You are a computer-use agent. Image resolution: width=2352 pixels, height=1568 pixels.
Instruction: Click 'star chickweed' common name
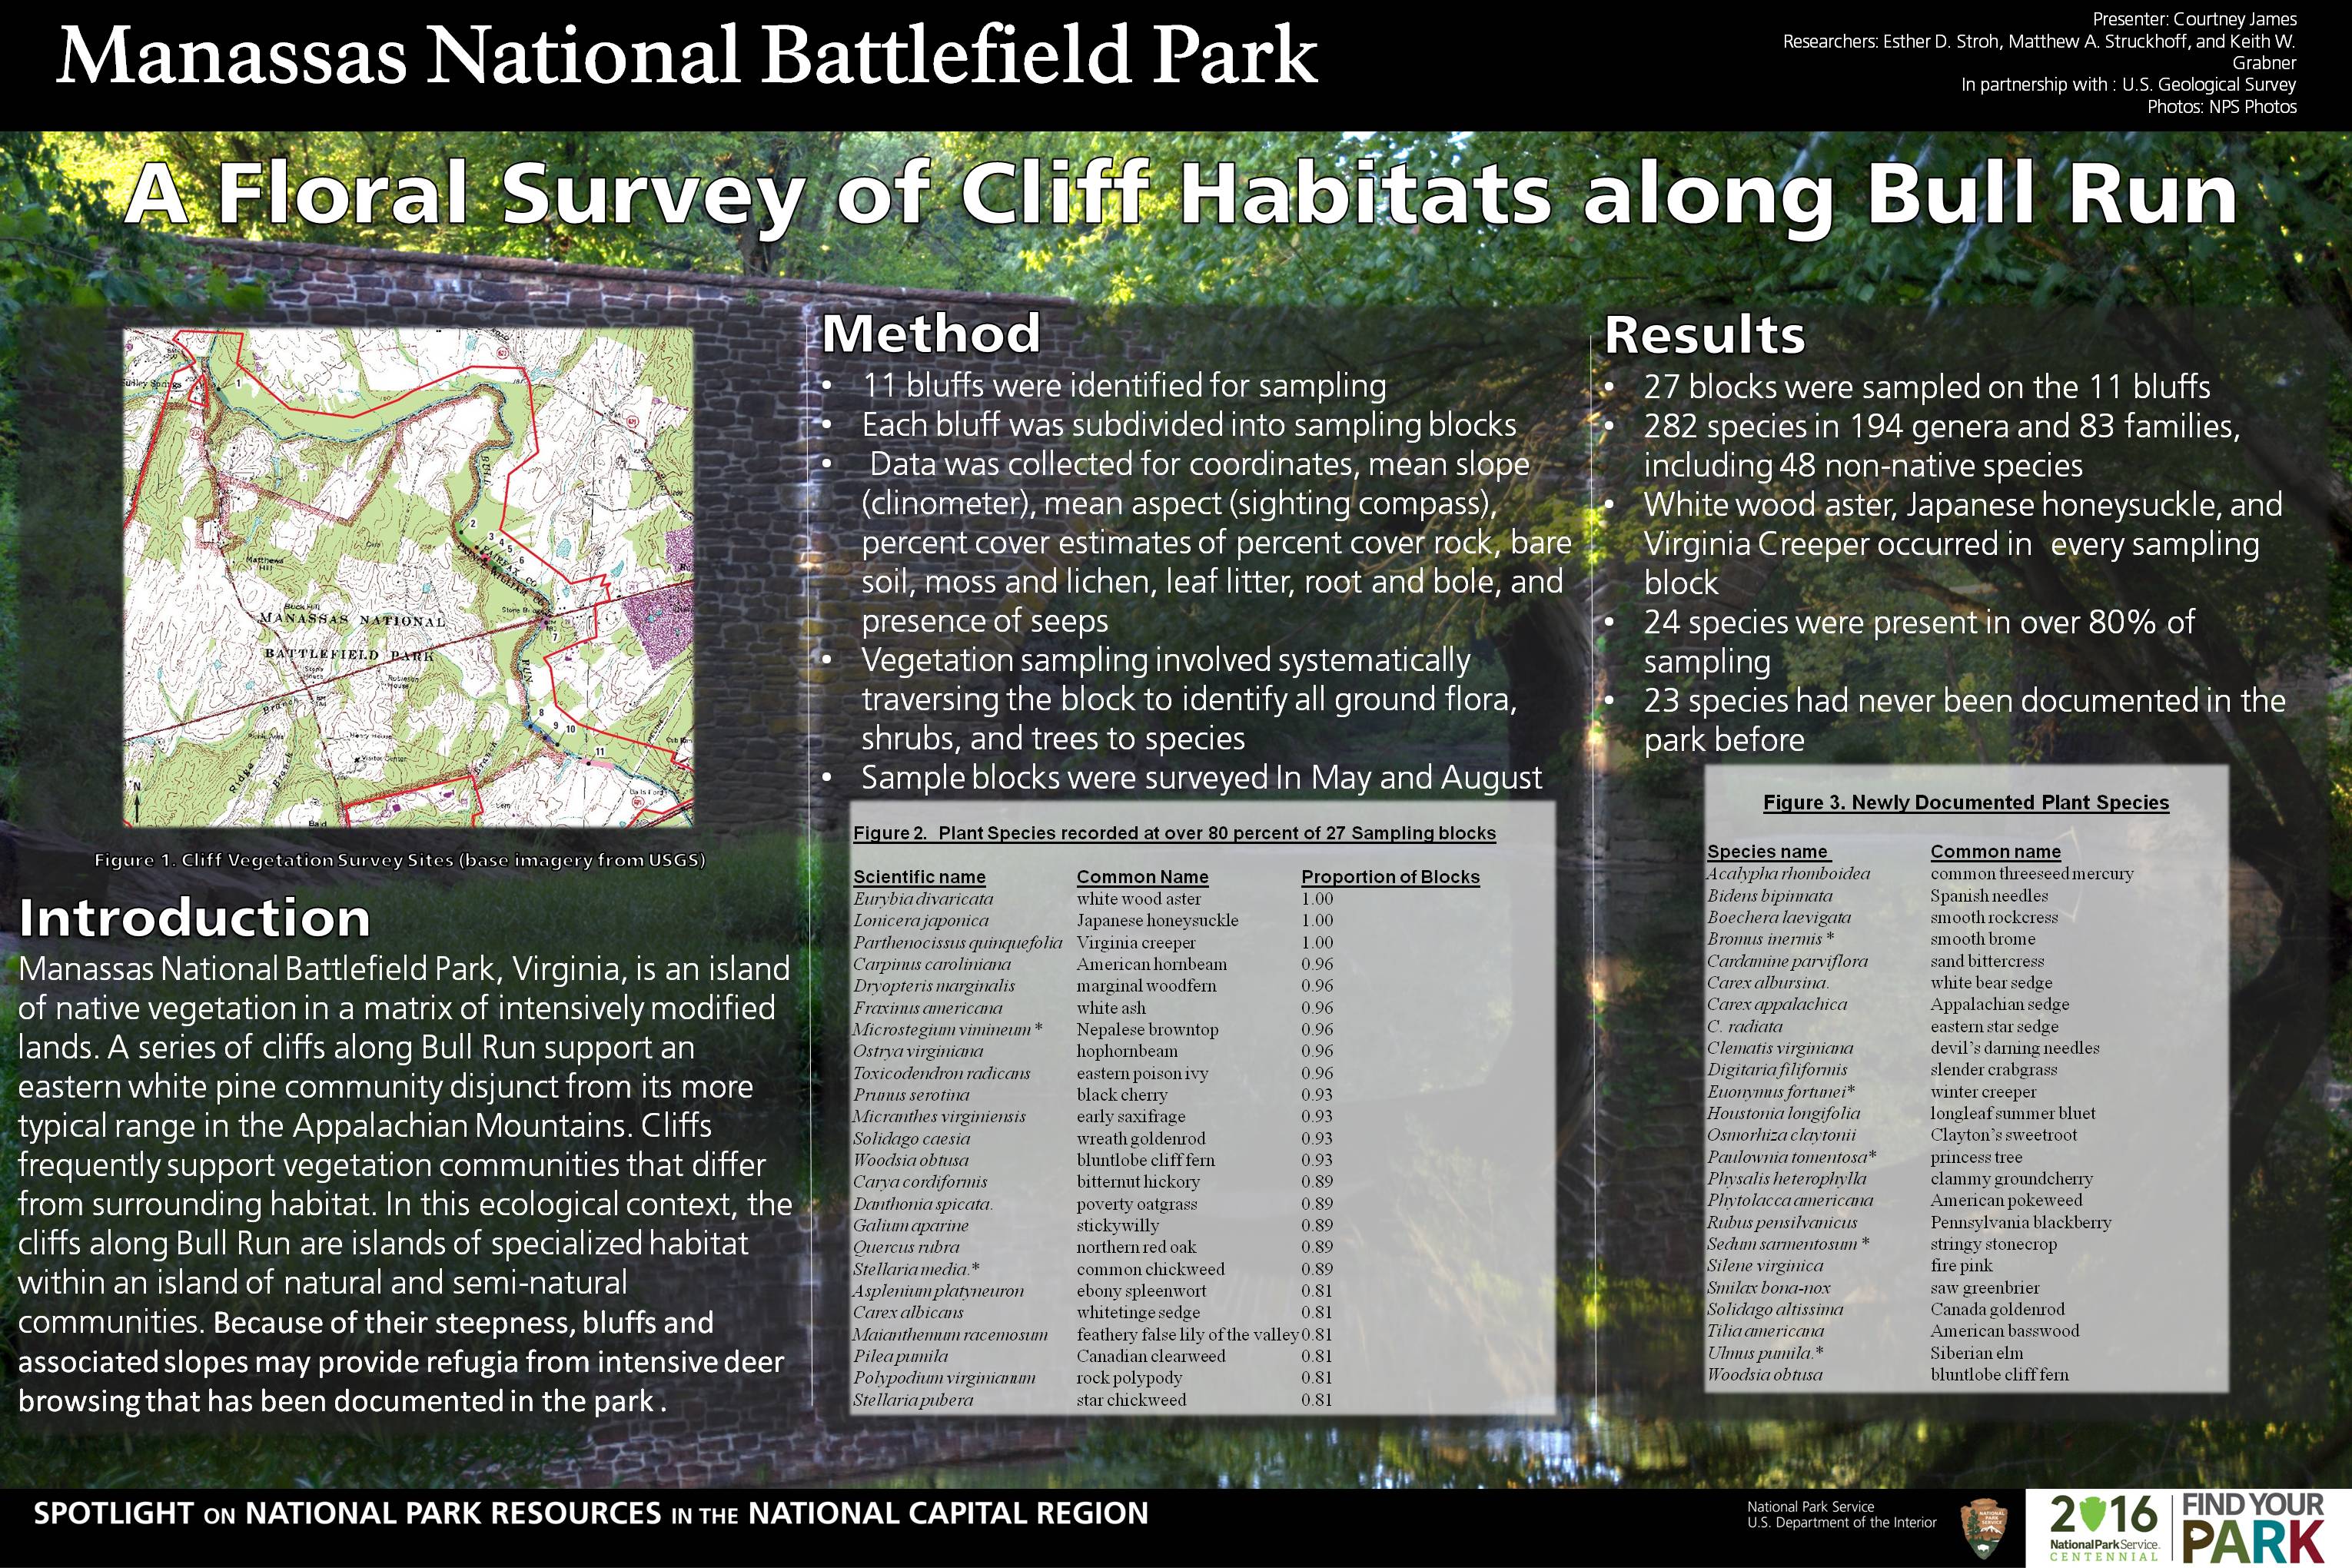(1131, 1401)
